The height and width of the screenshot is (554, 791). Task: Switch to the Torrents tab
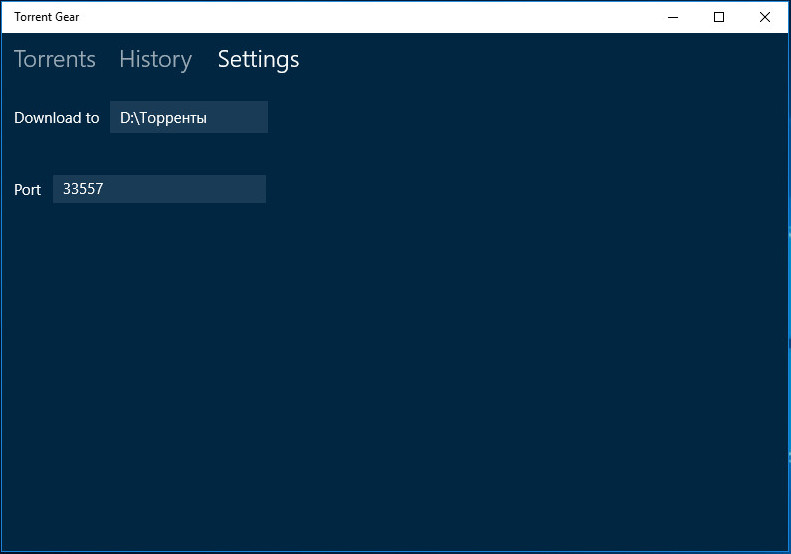click(x=54, y=59)
